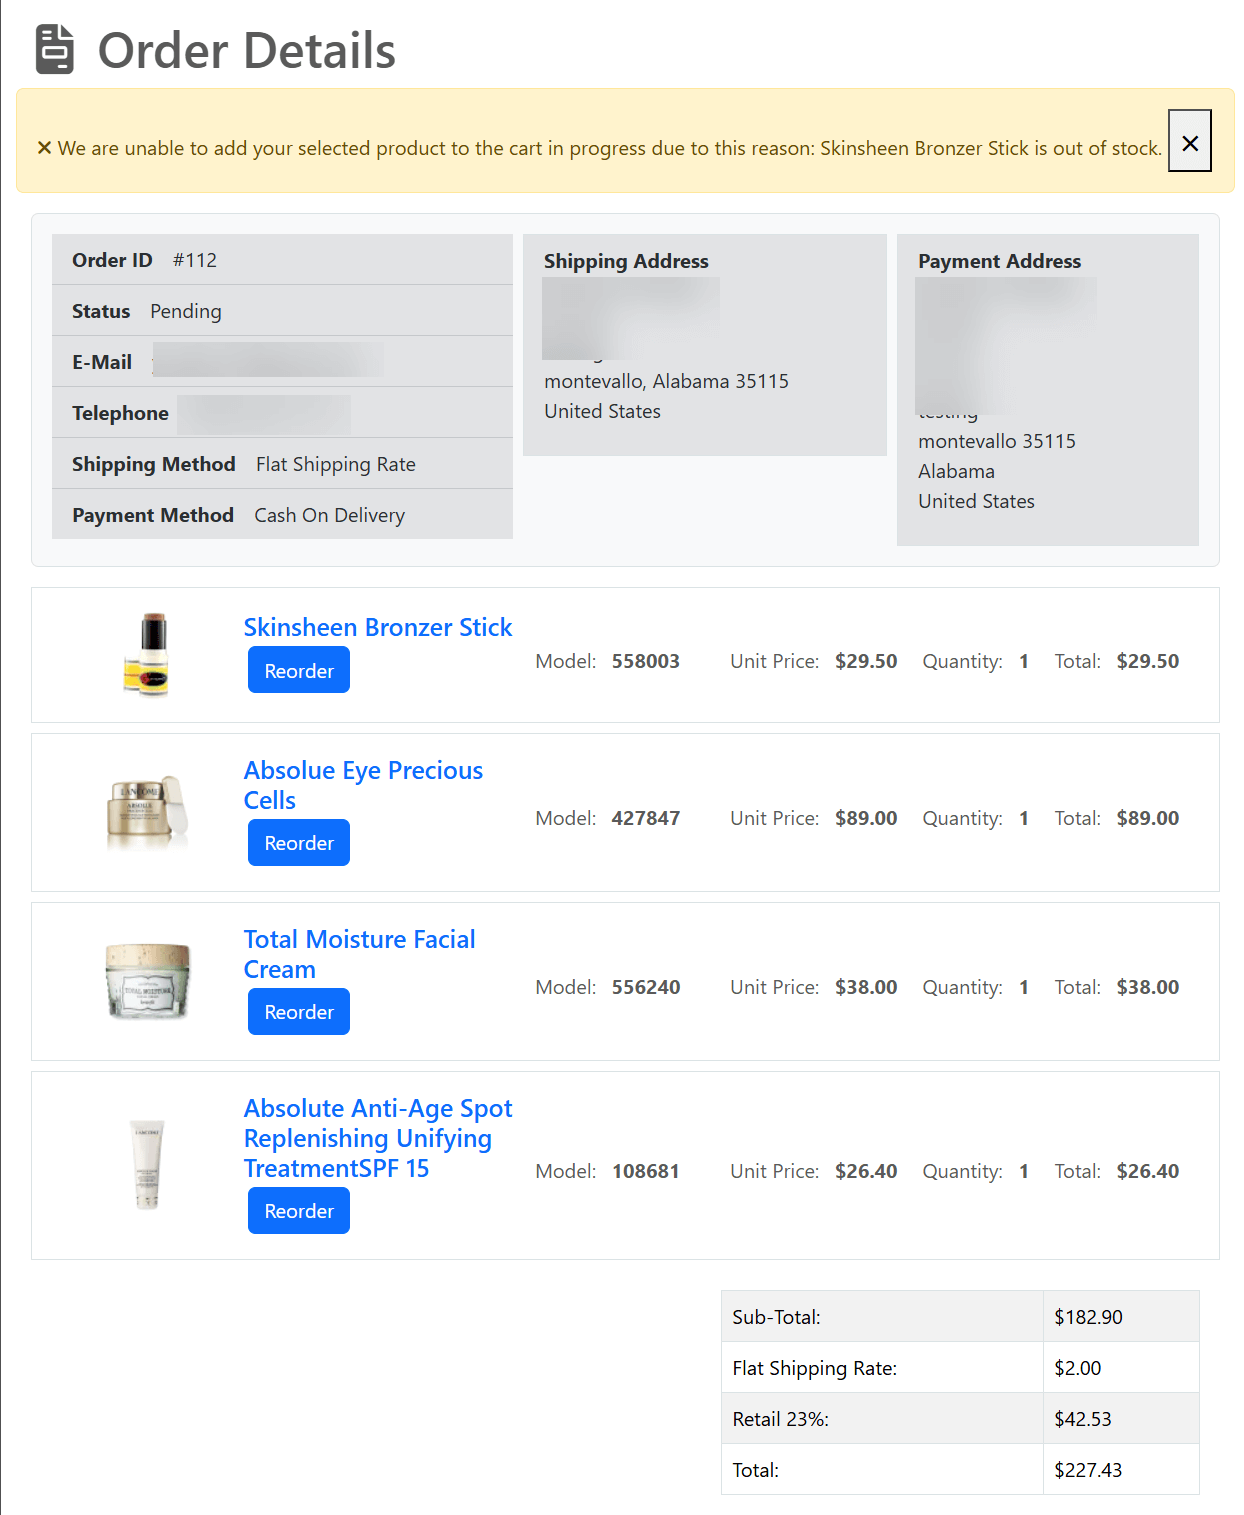Click the Order Details page heading

pyautogui.click(x=246, y=50)
